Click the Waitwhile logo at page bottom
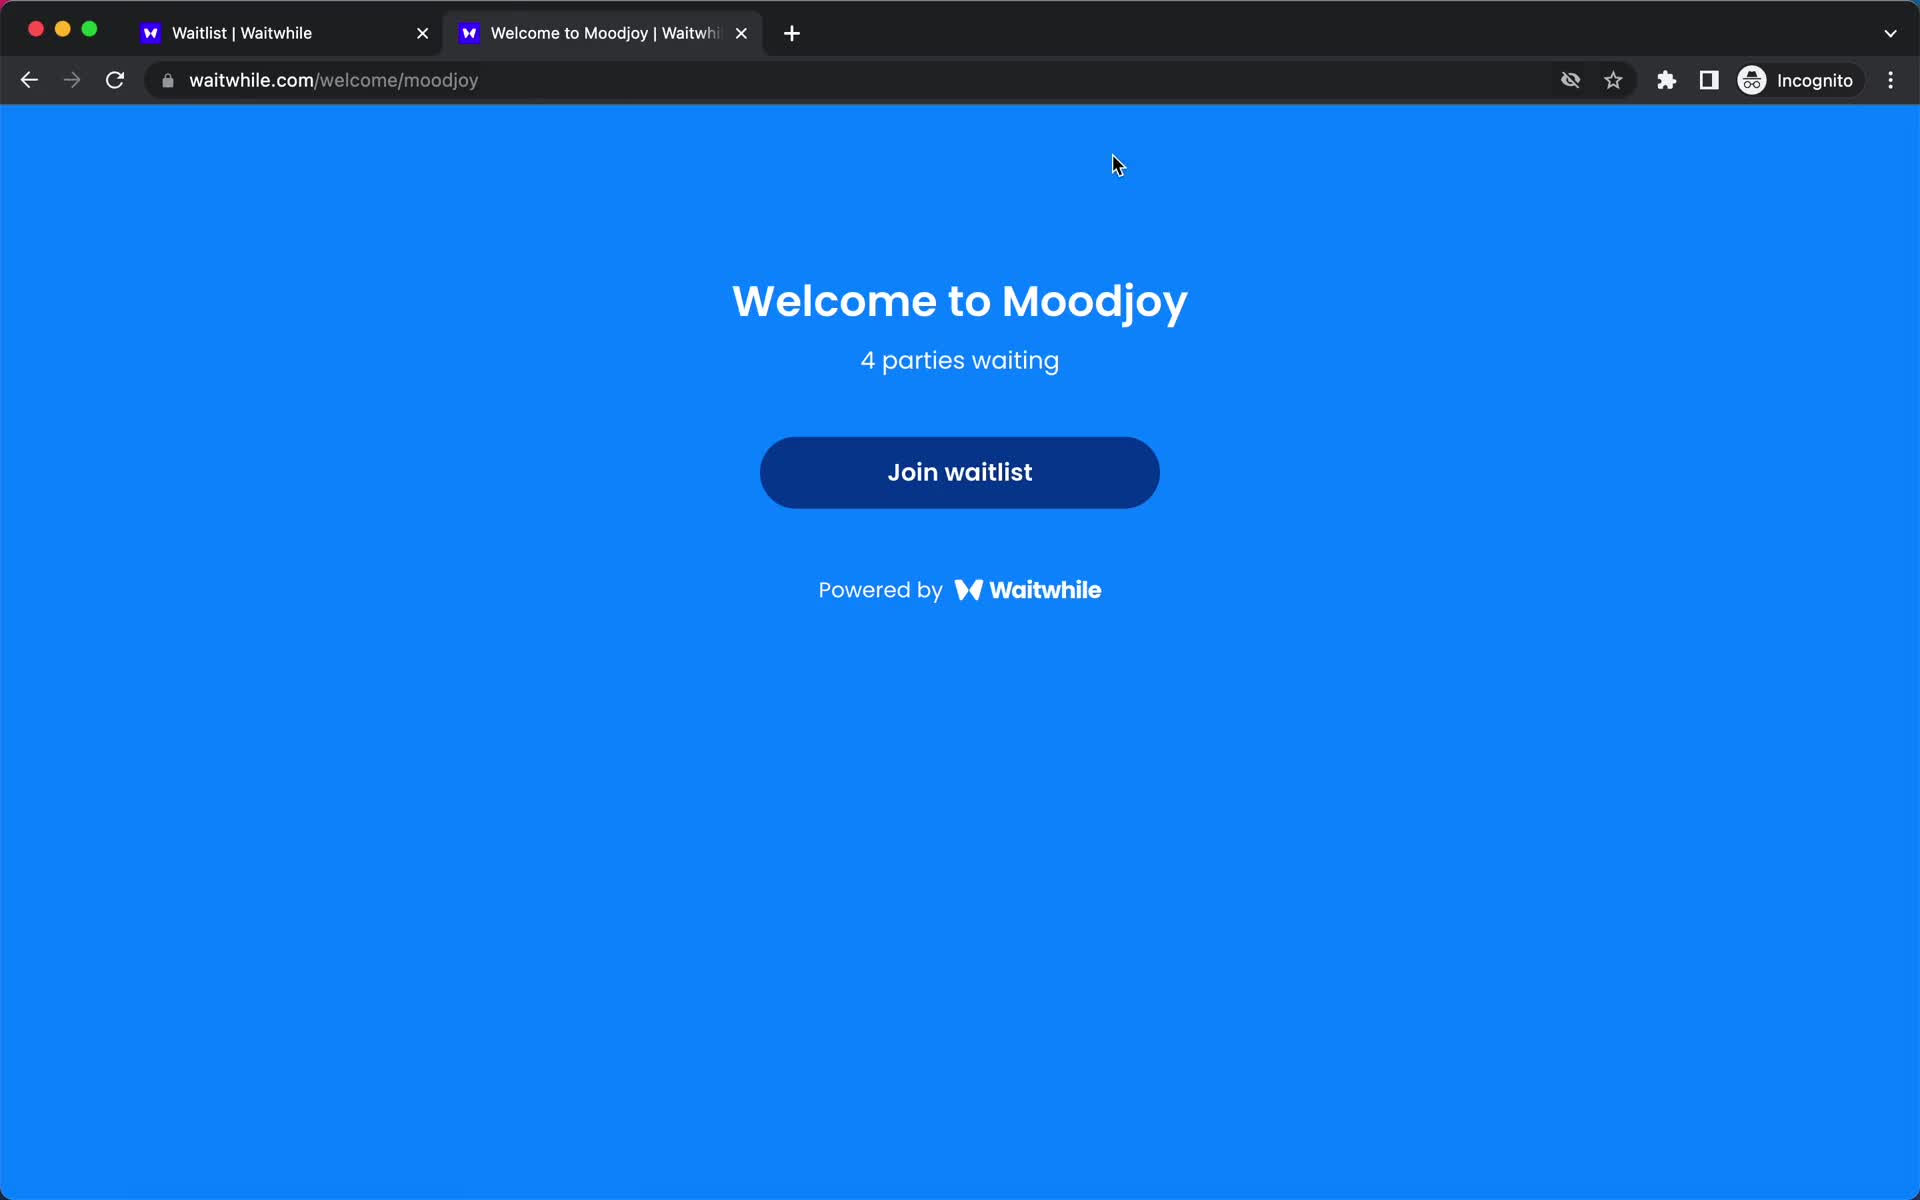Viewport: 1920px width, 1200px height. [1030, 589]
